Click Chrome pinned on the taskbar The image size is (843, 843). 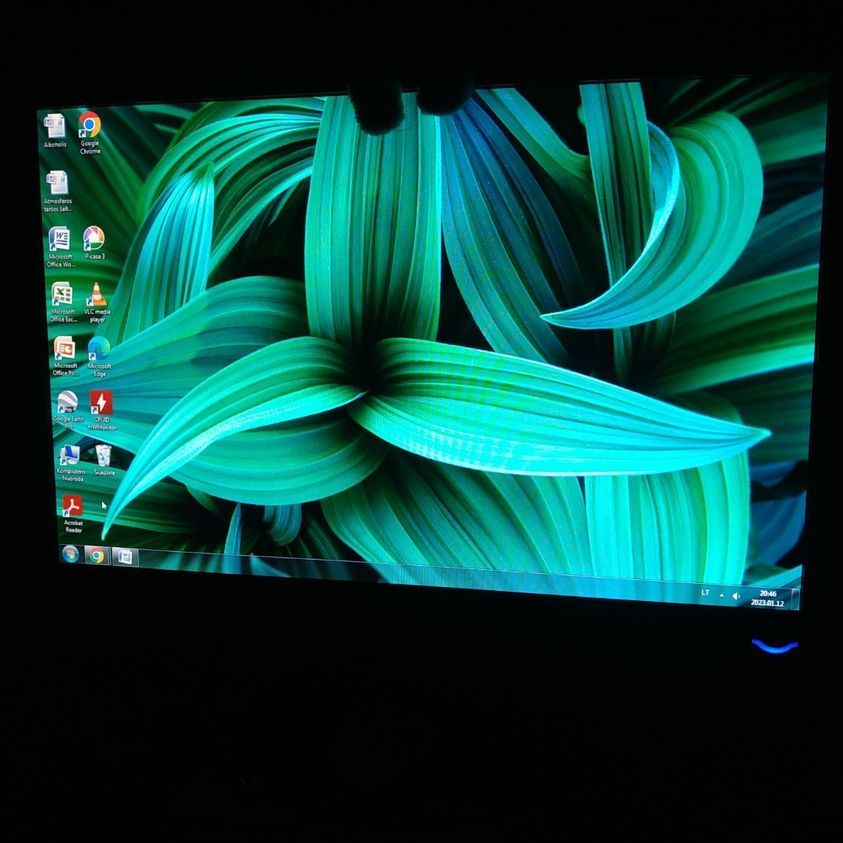coord(96,555)
